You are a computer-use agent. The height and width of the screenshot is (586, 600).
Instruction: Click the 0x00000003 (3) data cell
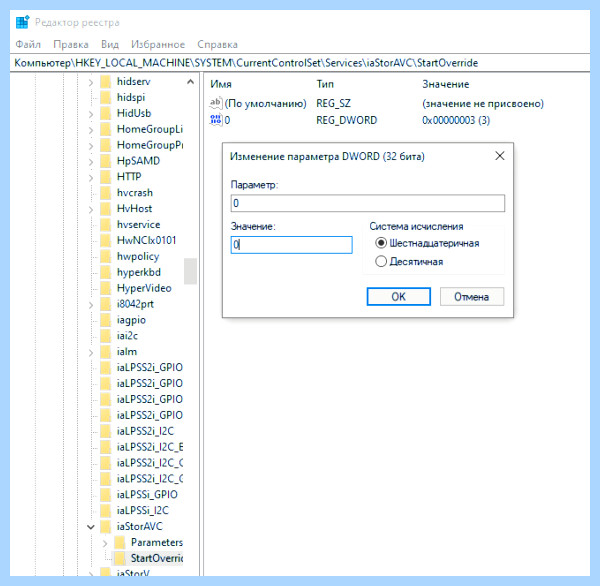(456, 120)
